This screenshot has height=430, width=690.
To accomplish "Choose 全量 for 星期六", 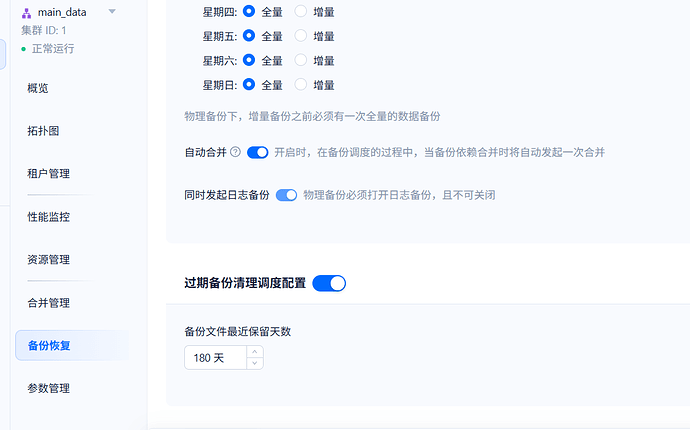I will click(250, 60).
